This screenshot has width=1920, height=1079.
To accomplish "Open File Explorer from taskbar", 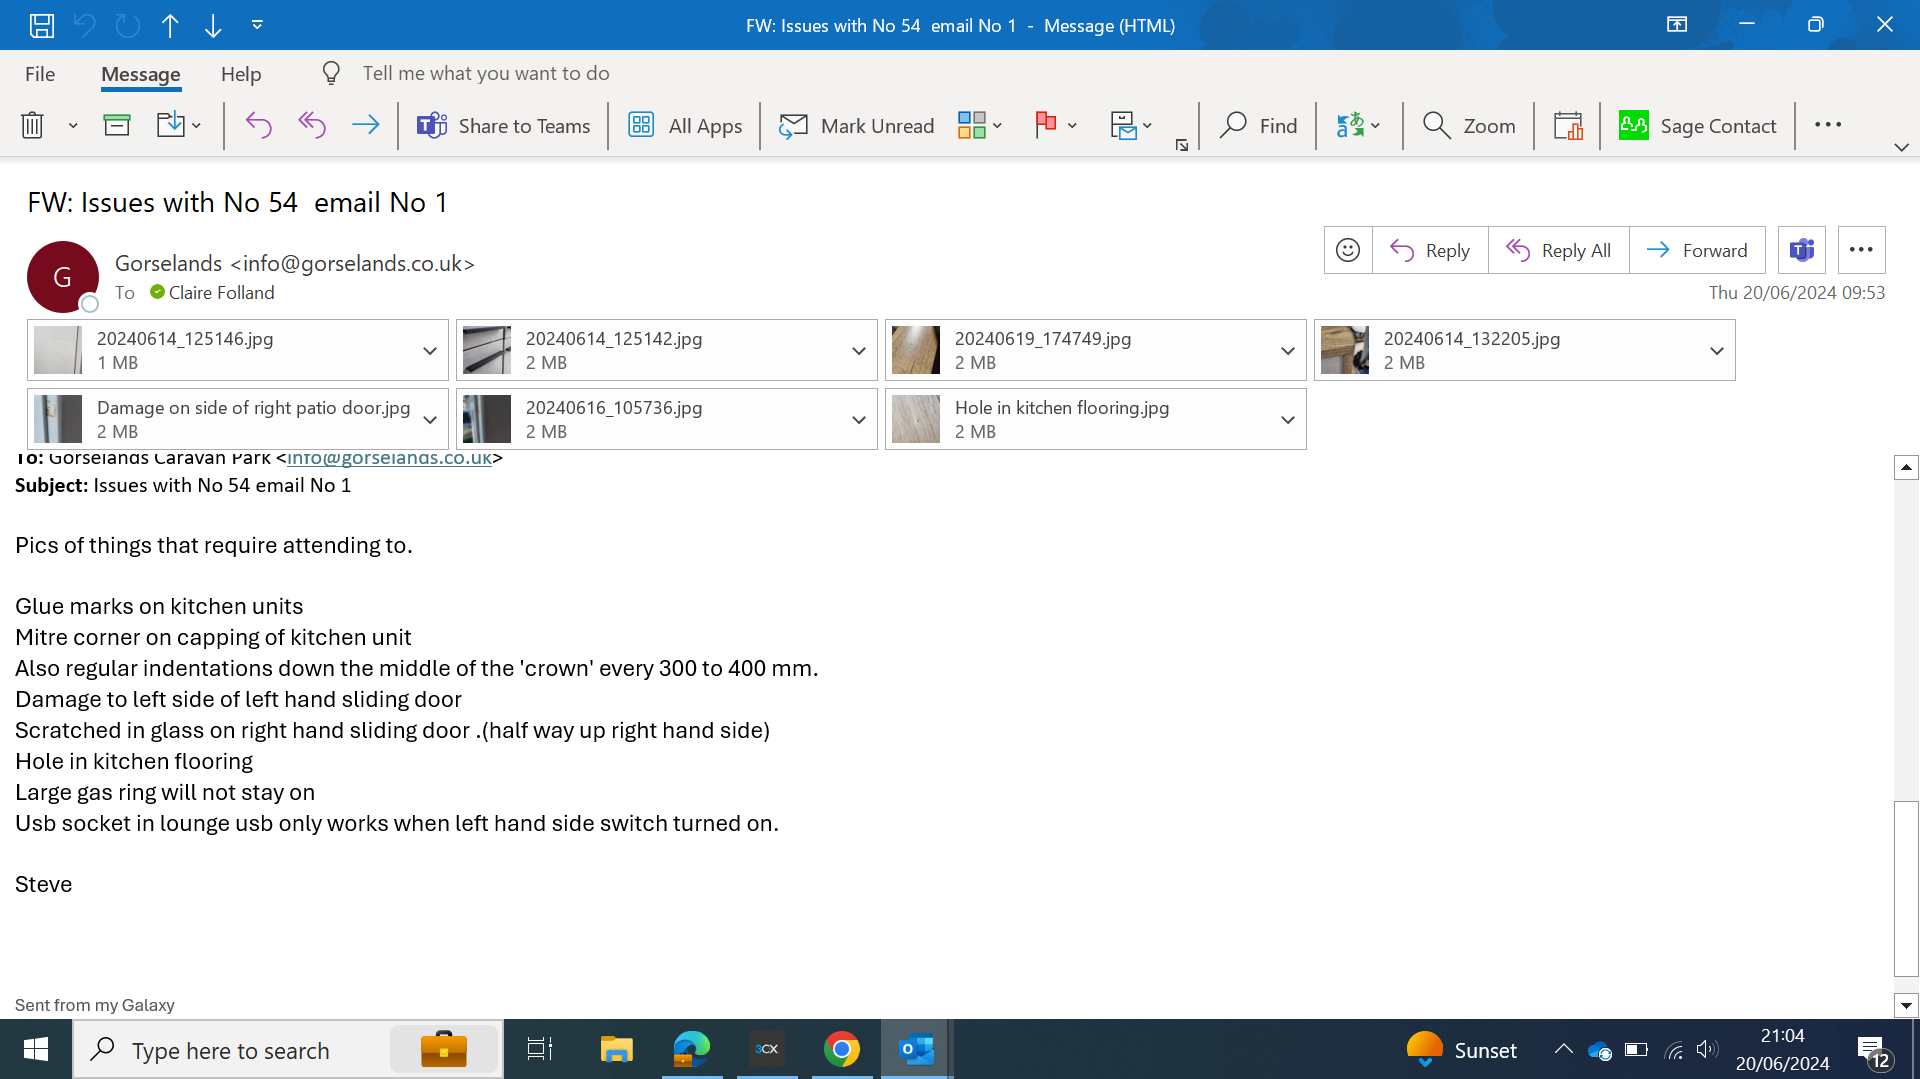I will (x=617, y=1050).
